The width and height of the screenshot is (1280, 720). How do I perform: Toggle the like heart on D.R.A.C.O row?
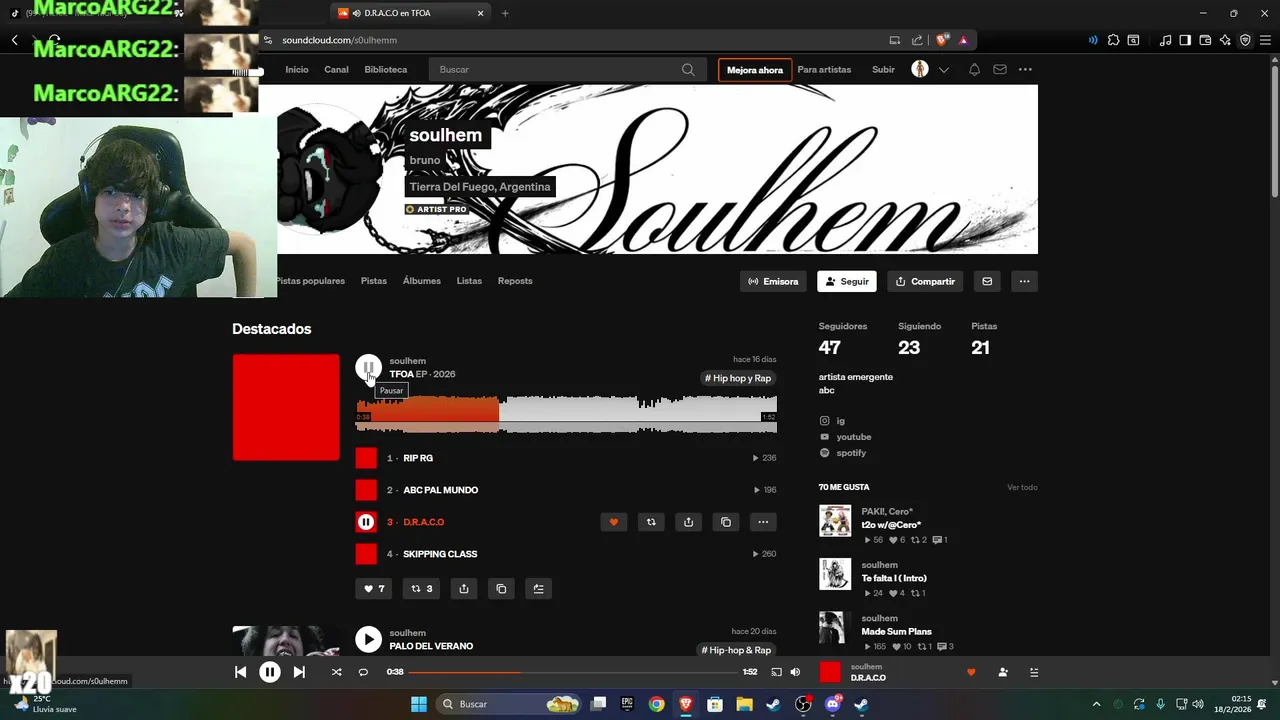point(614,522)
